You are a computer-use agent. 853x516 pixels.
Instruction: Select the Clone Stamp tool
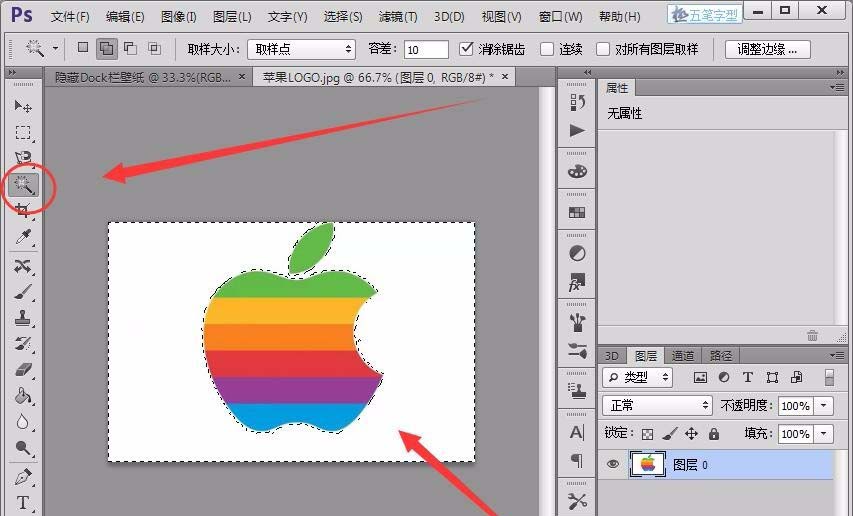[23, 318]
